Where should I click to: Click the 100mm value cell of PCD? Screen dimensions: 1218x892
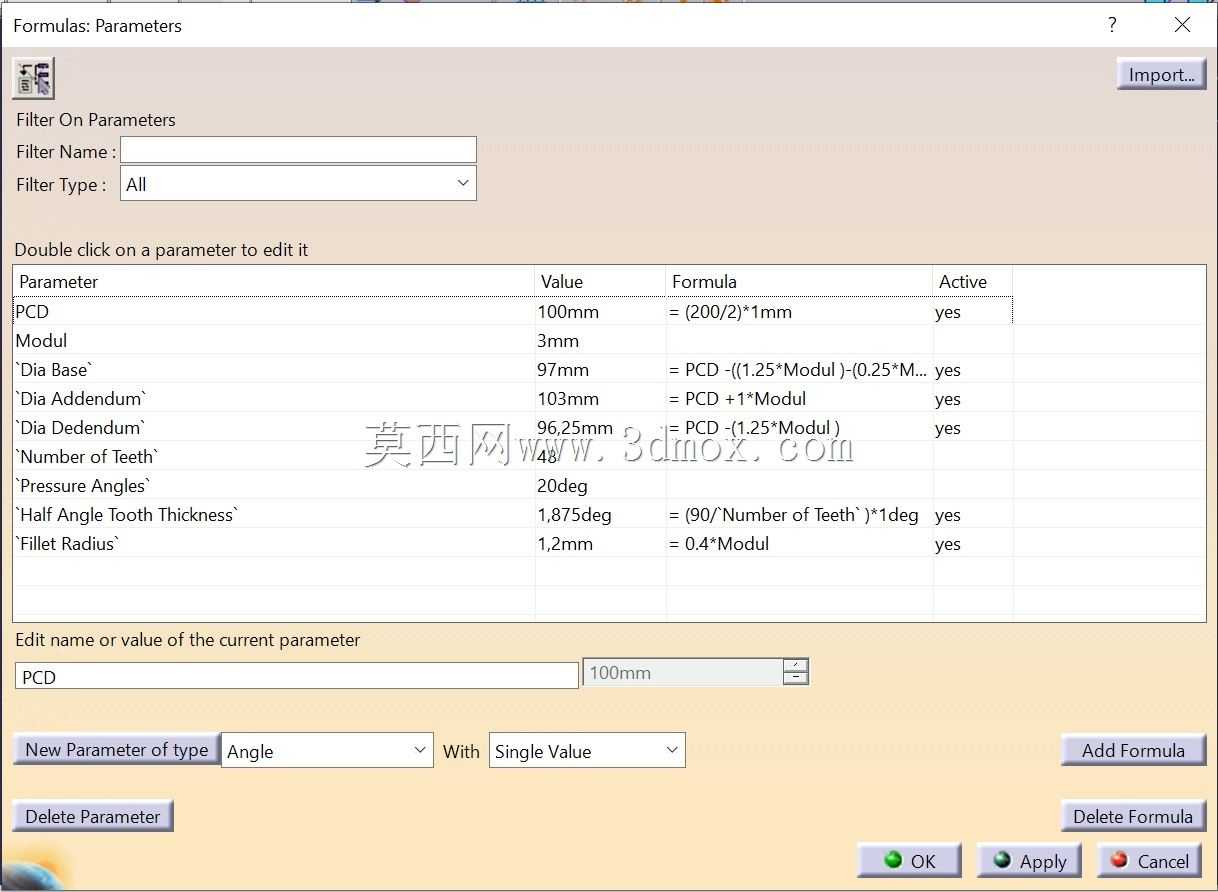600,311
